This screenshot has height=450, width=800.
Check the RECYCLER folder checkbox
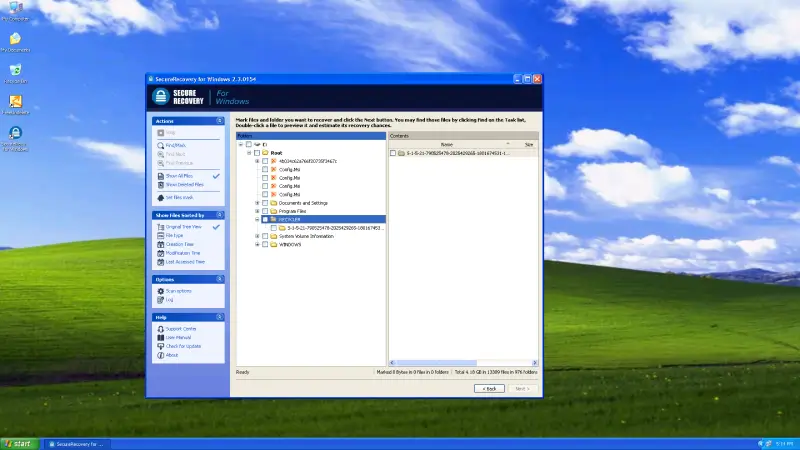[x=265, y=219]
